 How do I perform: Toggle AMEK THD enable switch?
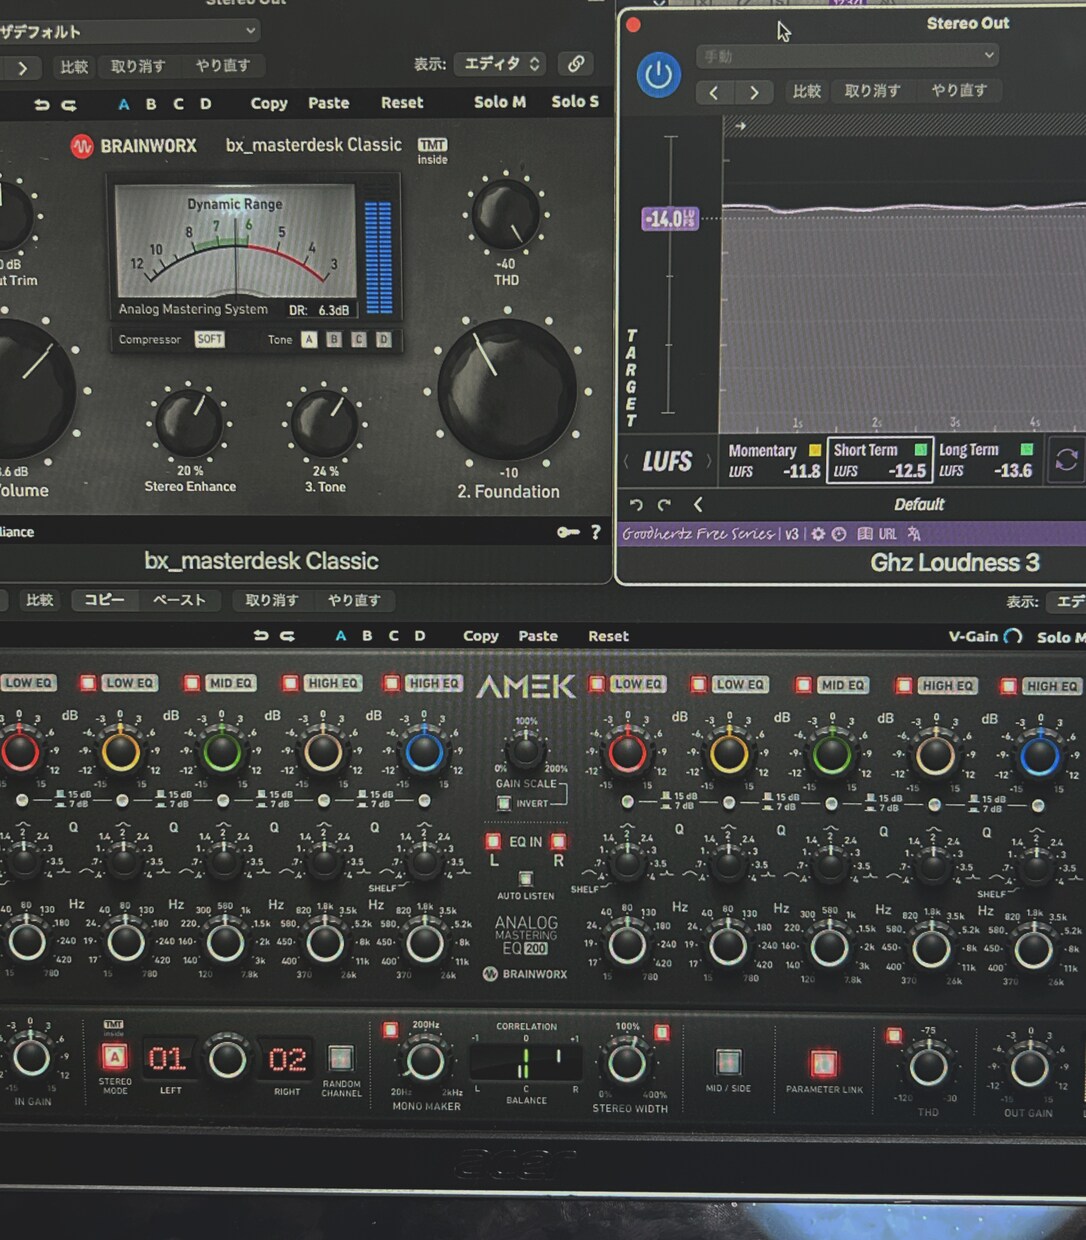[894, 1035]
